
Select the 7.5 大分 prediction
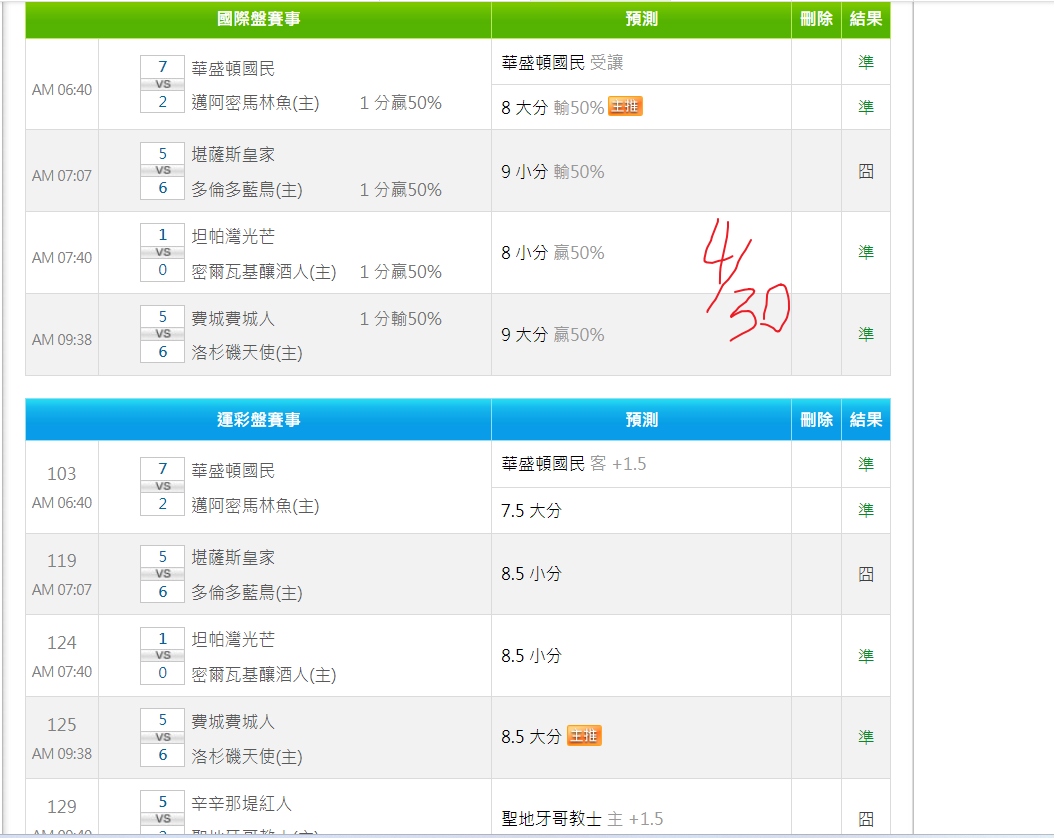pyautogui.click(x=531, y=511)
